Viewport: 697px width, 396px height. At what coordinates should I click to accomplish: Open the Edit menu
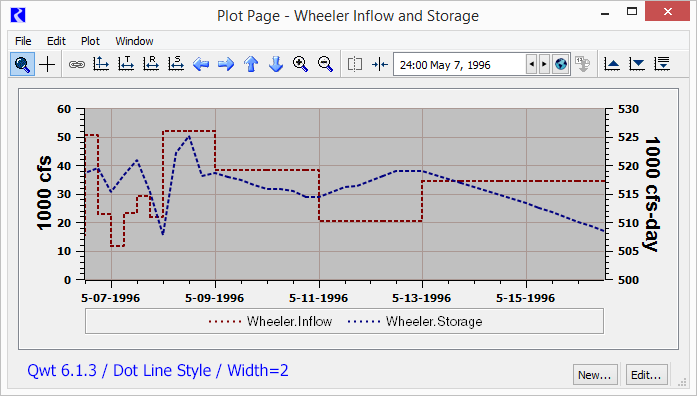[56, 41]
